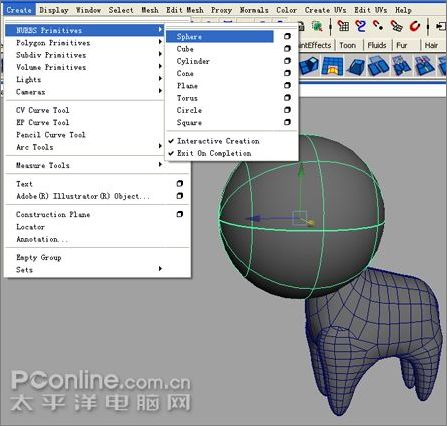Expand the Cameras submenu
This screenshot has height=426, width=447.
coord(85,92)
